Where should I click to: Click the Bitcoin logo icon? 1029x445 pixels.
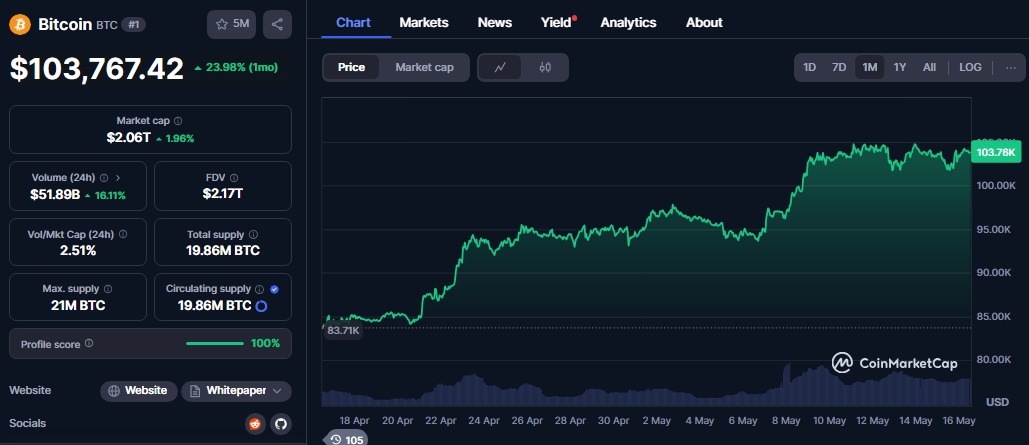(x=20, y=24)
